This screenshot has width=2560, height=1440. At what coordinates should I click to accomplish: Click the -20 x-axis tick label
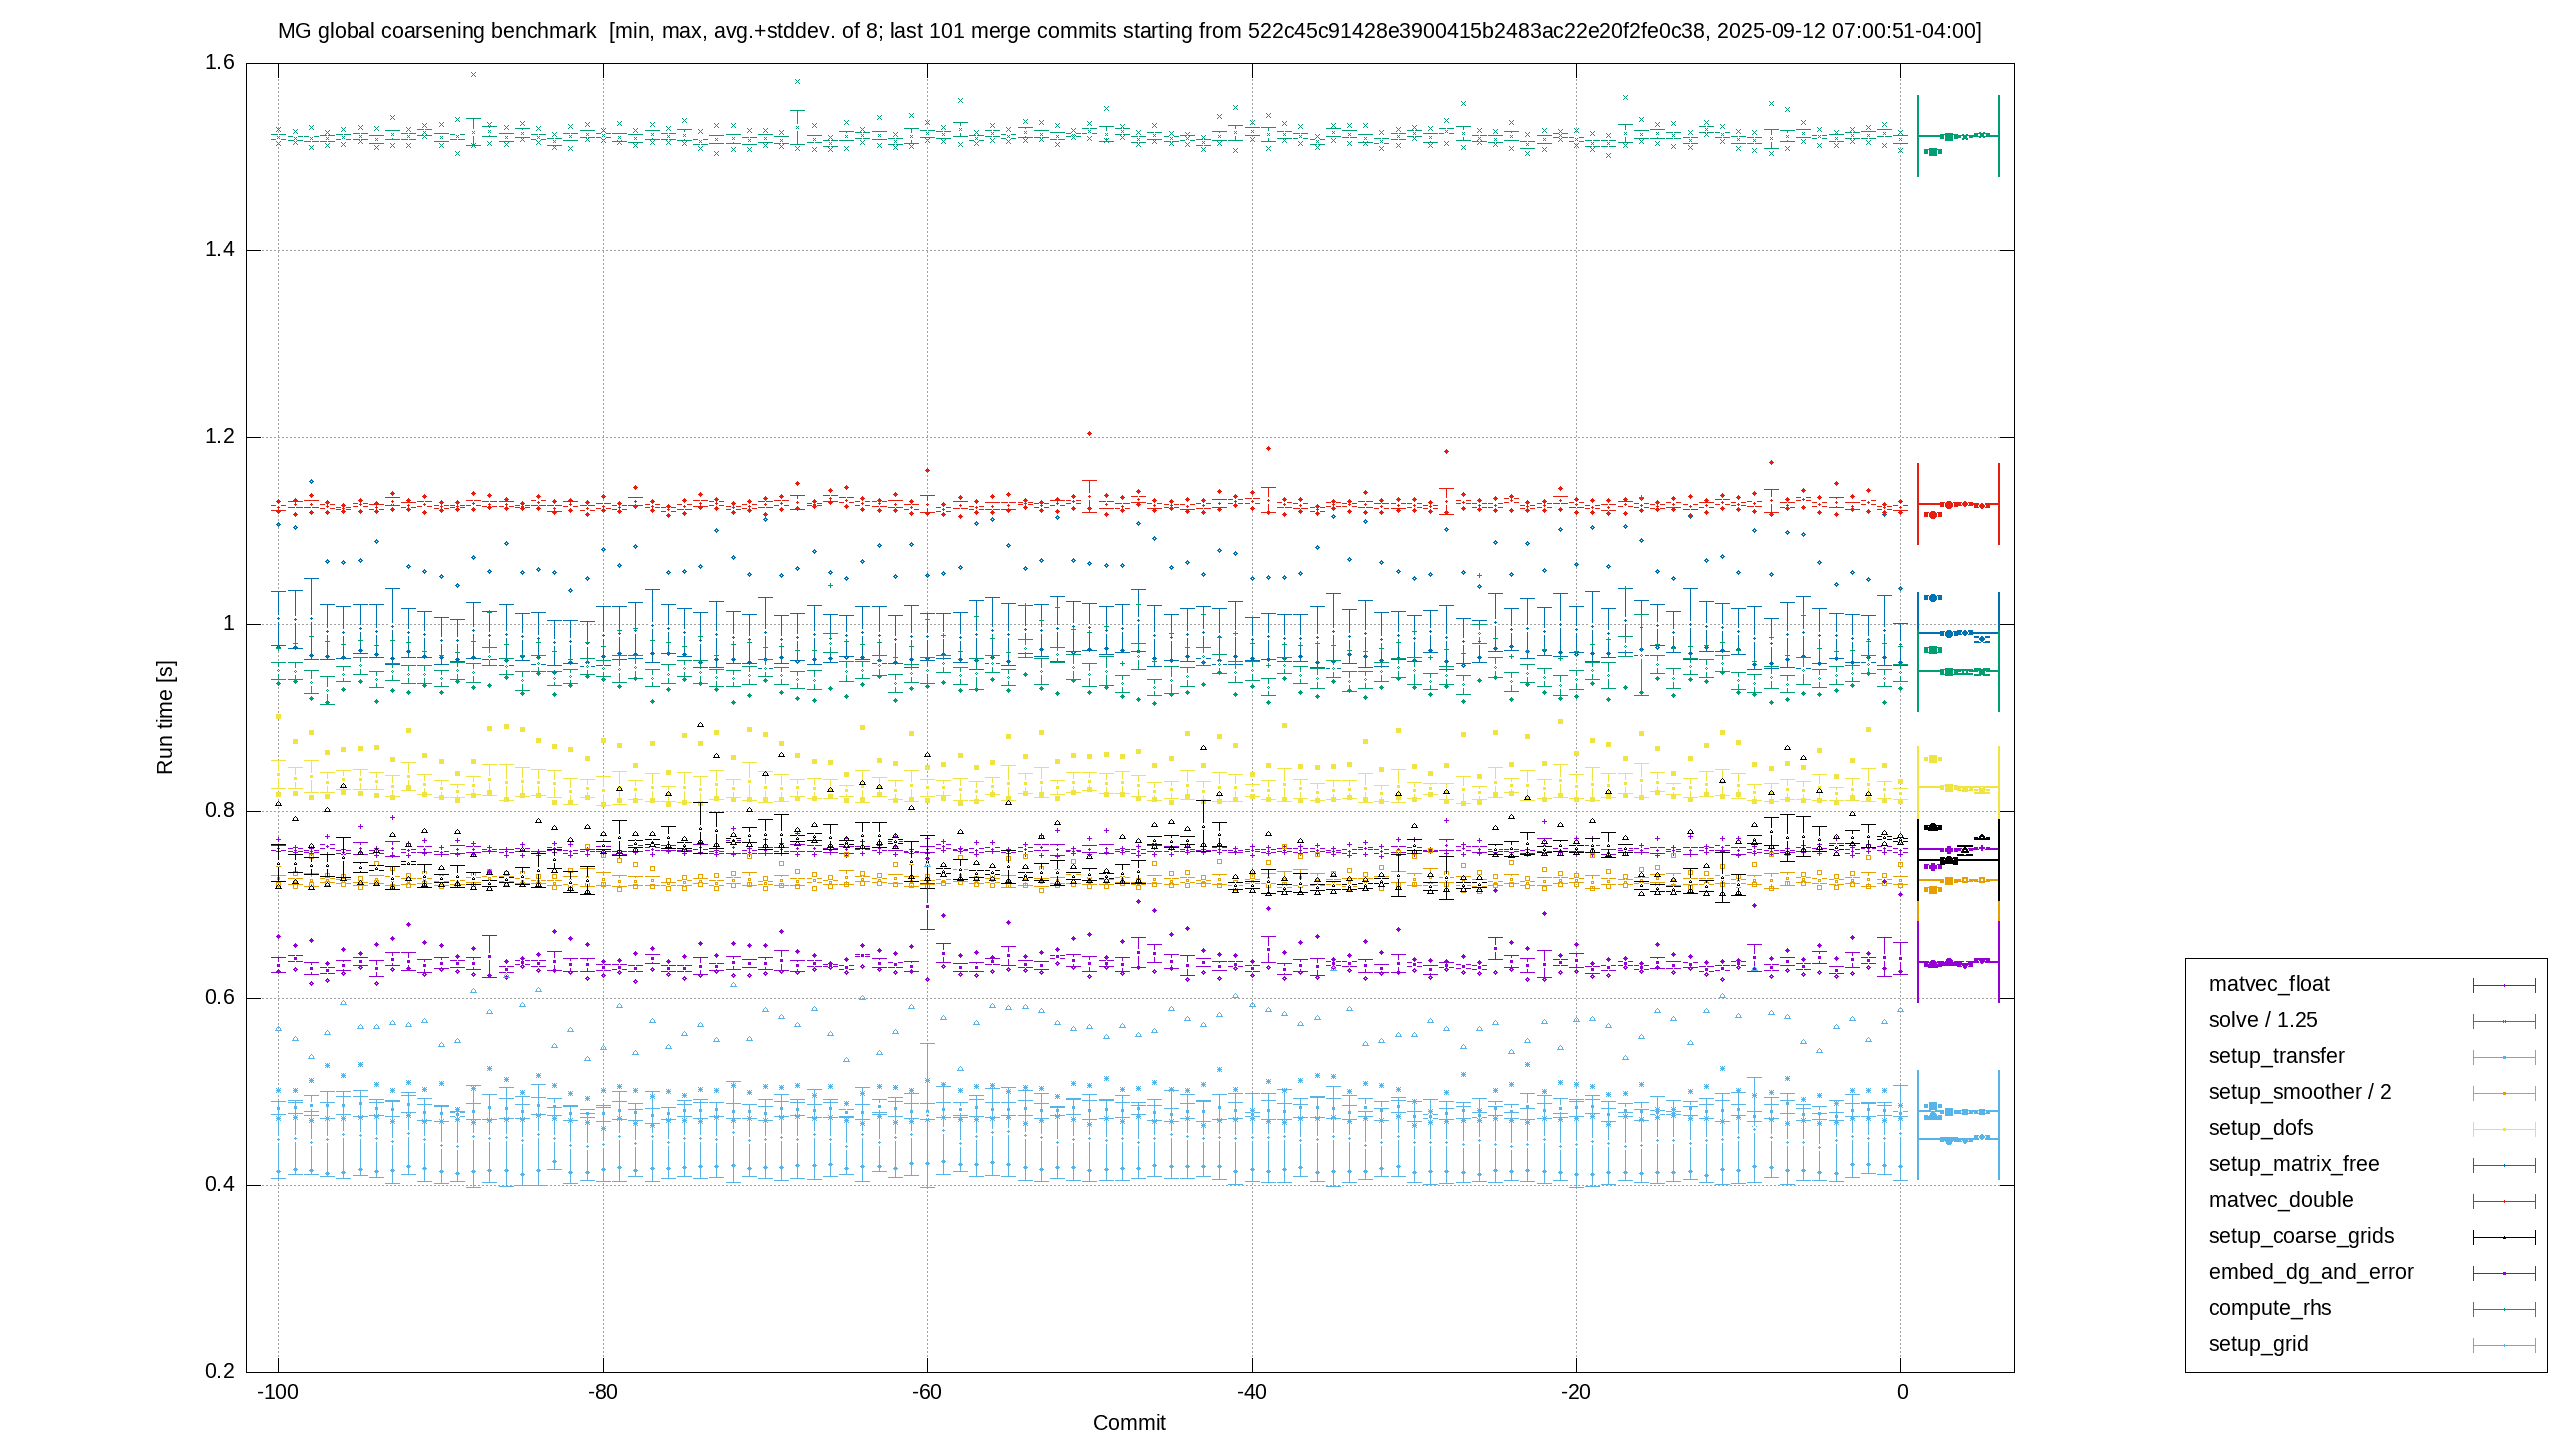pos(1576,1392)
